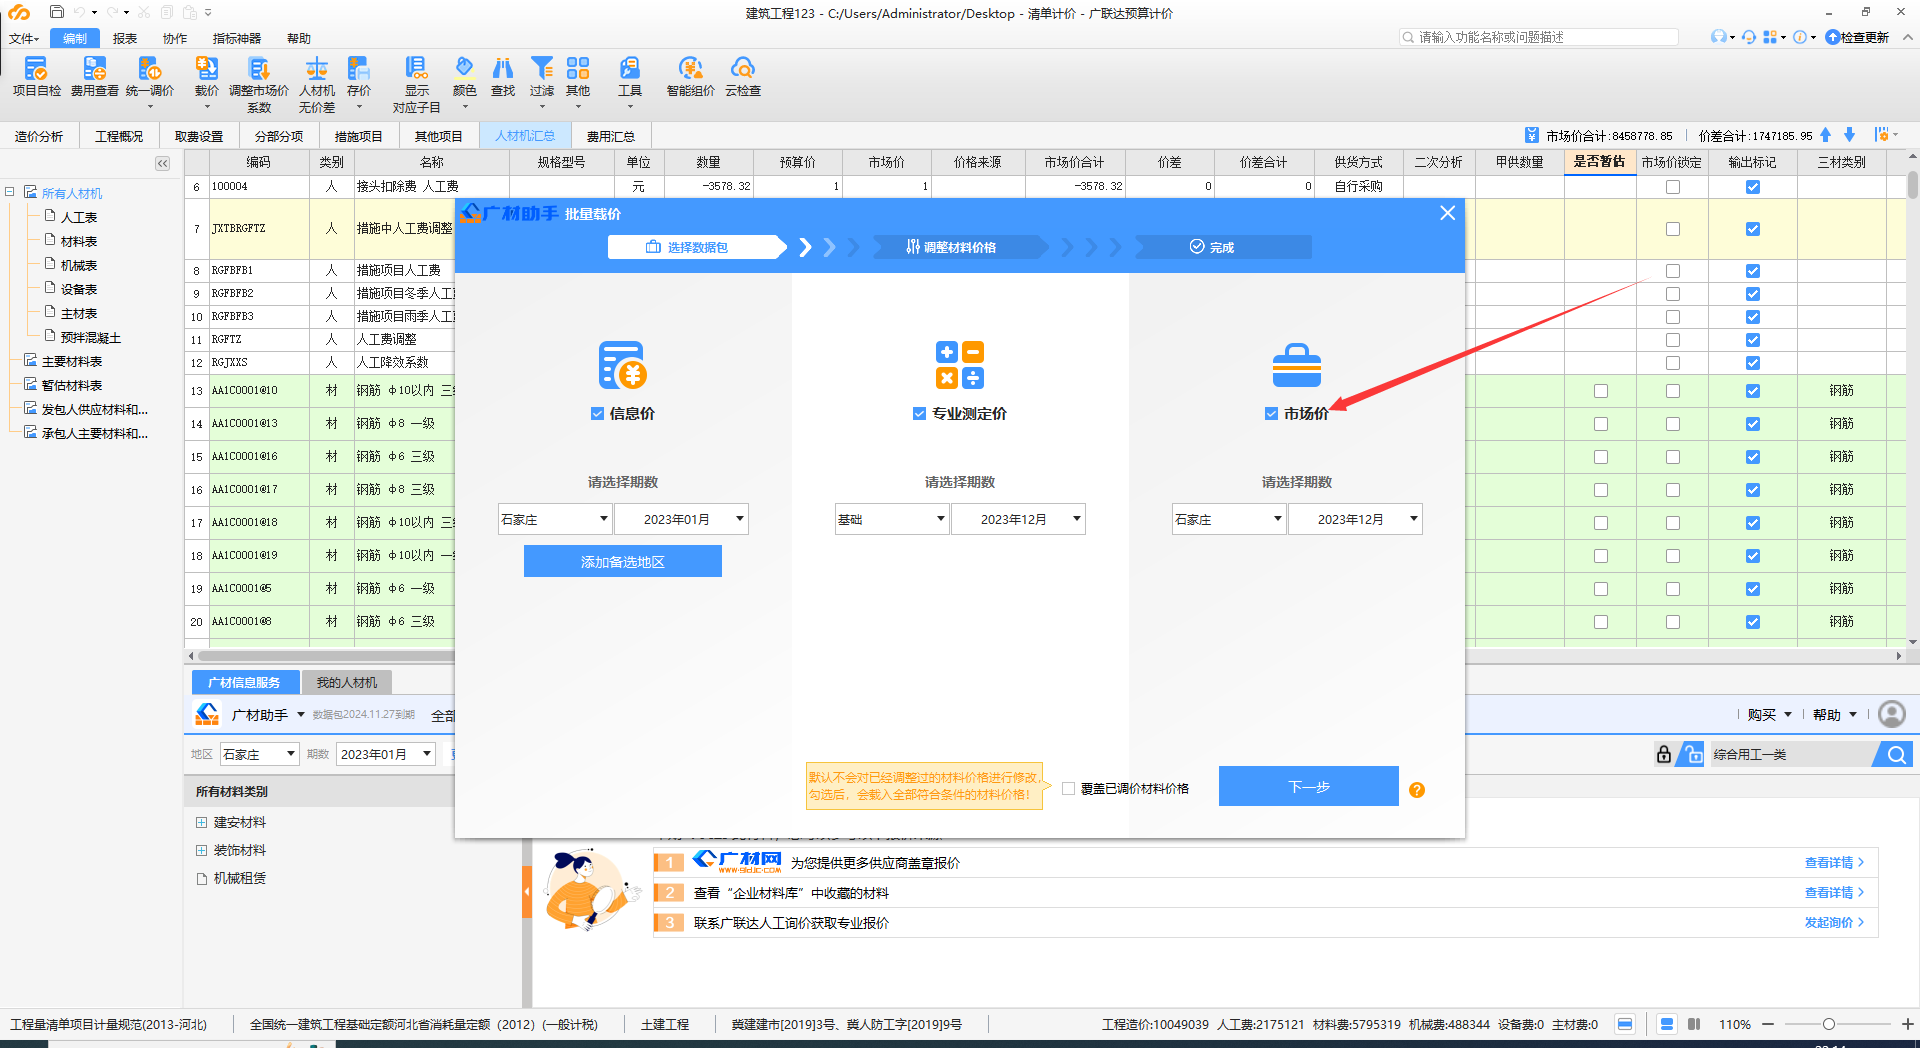The width and height of the screenshot is (1920, 1048).
Task: Click the 下一步 button
Action: click(x=1308, y=786)
